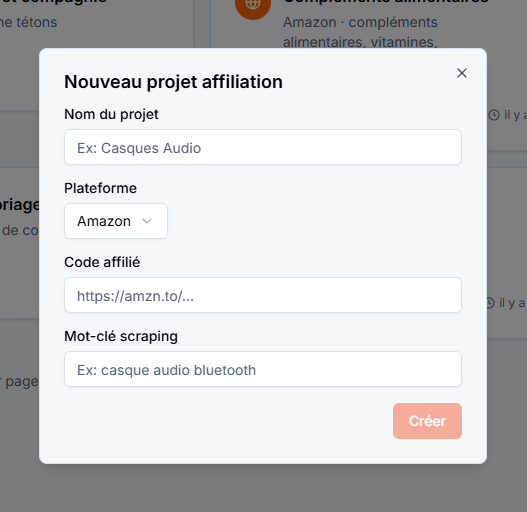Focus the Code affilié amzn.to field

263,295
